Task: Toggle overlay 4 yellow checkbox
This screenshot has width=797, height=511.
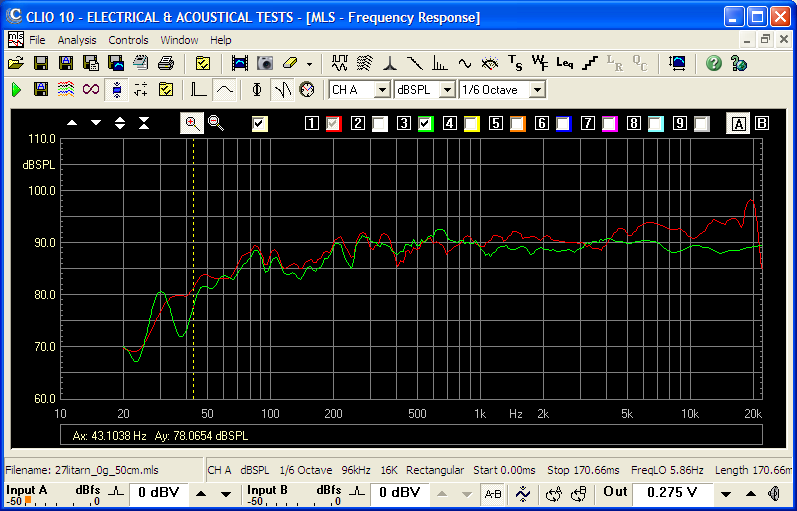Action: (x=471, y=124)
